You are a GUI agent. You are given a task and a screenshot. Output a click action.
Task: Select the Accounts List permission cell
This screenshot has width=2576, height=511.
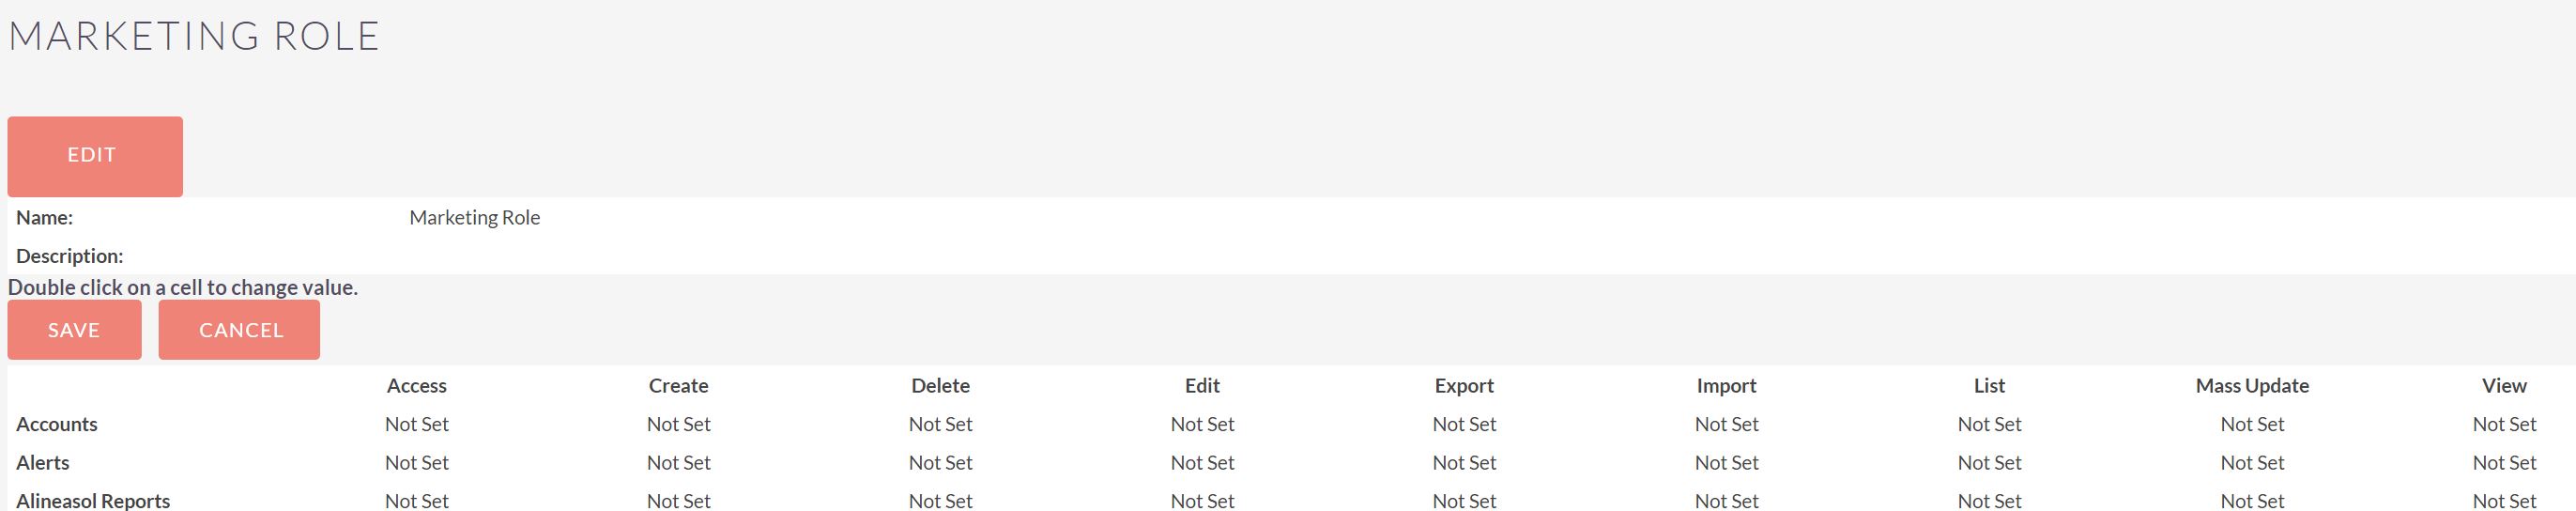[1990, 424]
